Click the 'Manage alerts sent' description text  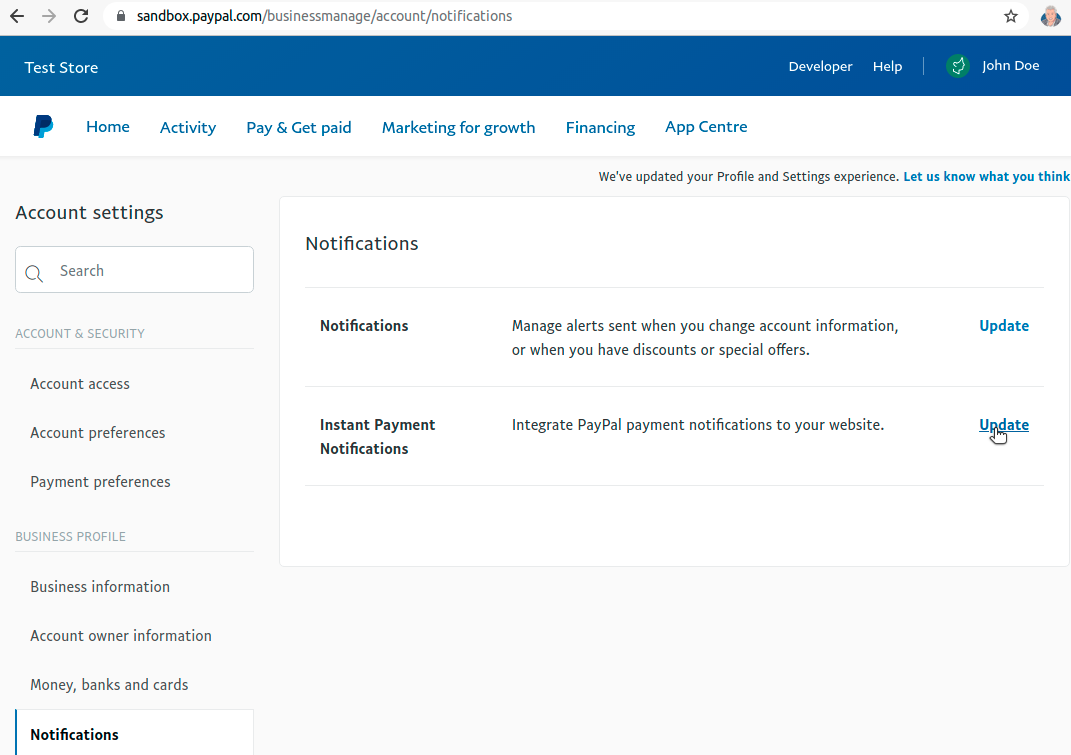[x=705, y=338]
